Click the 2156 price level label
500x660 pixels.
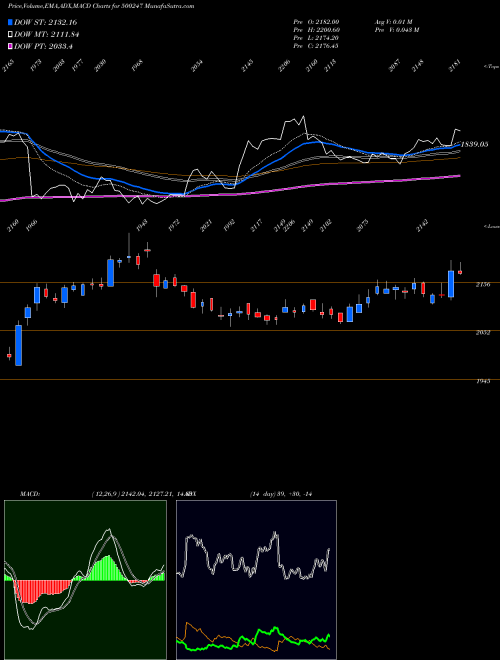(482, 285)
